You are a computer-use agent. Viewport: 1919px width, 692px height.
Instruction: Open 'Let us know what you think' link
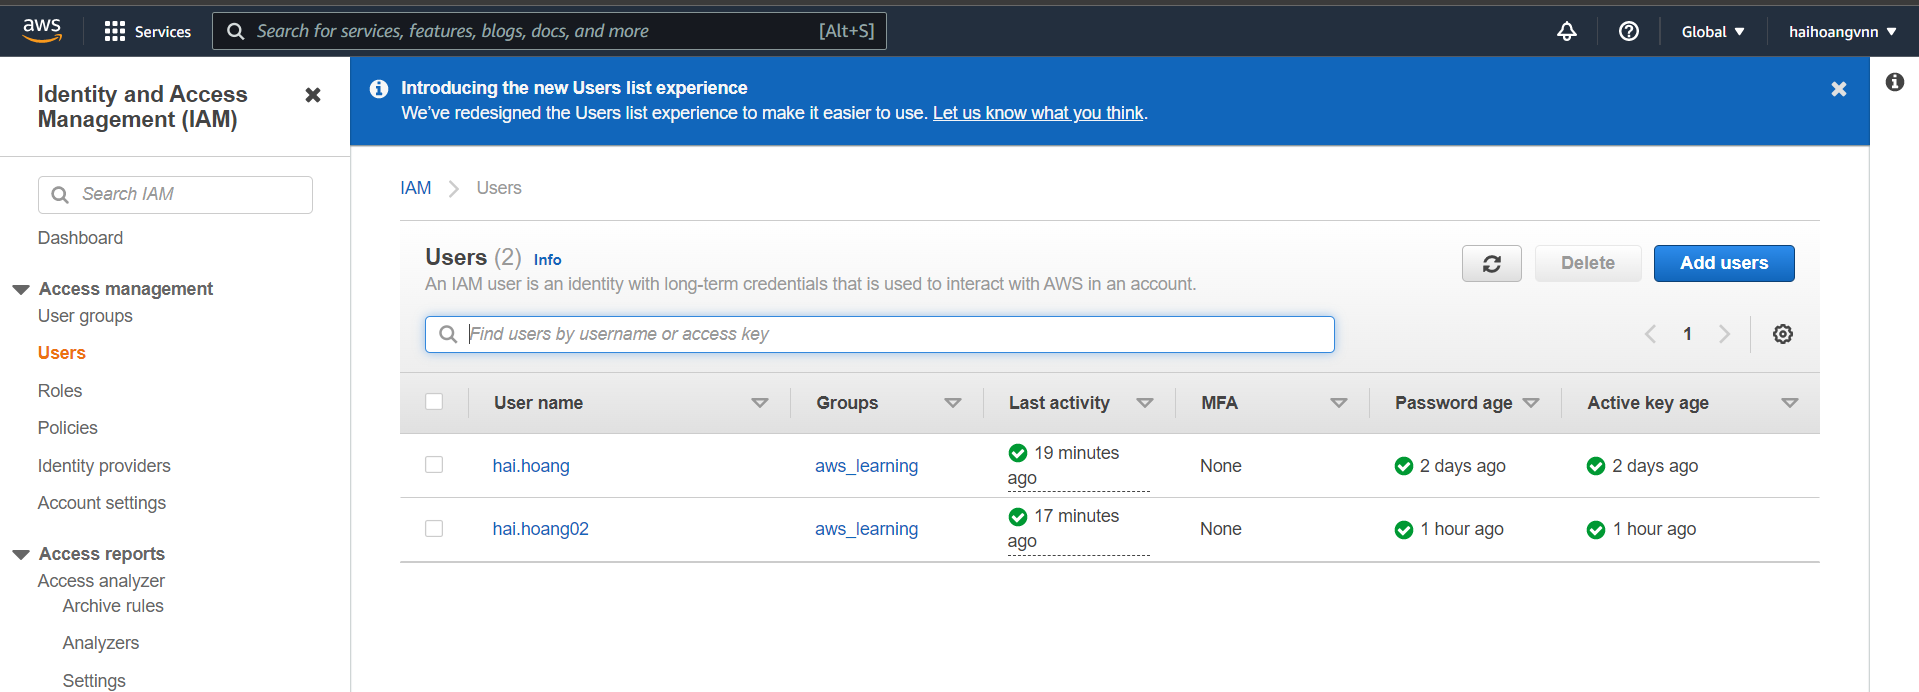tap(1038, 113)
